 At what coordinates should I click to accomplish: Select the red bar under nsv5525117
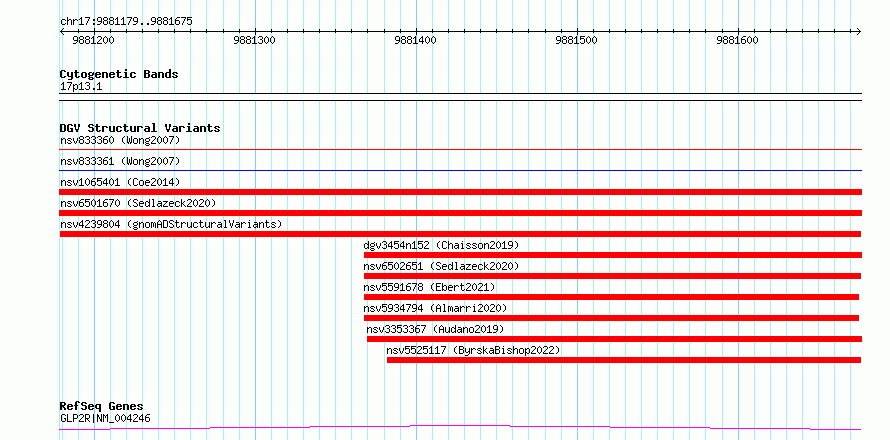[624, 360]
